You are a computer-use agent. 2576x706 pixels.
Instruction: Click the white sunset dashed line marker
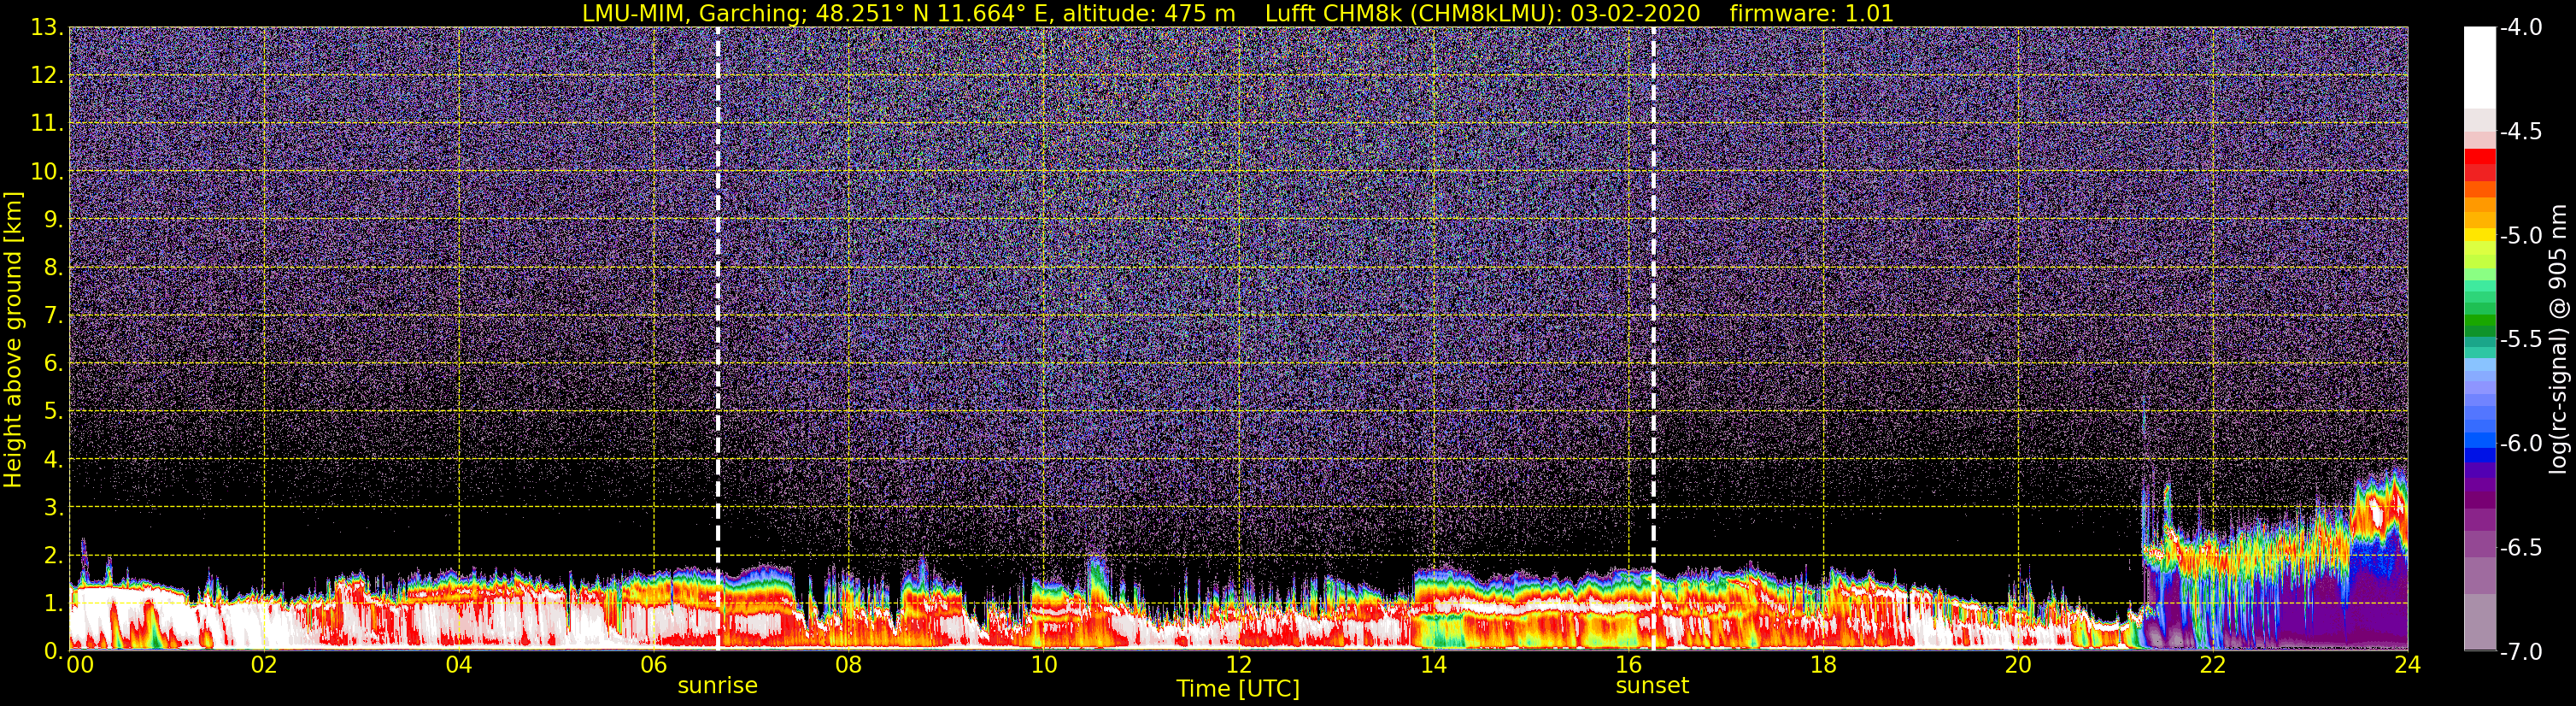point(1653,339)
